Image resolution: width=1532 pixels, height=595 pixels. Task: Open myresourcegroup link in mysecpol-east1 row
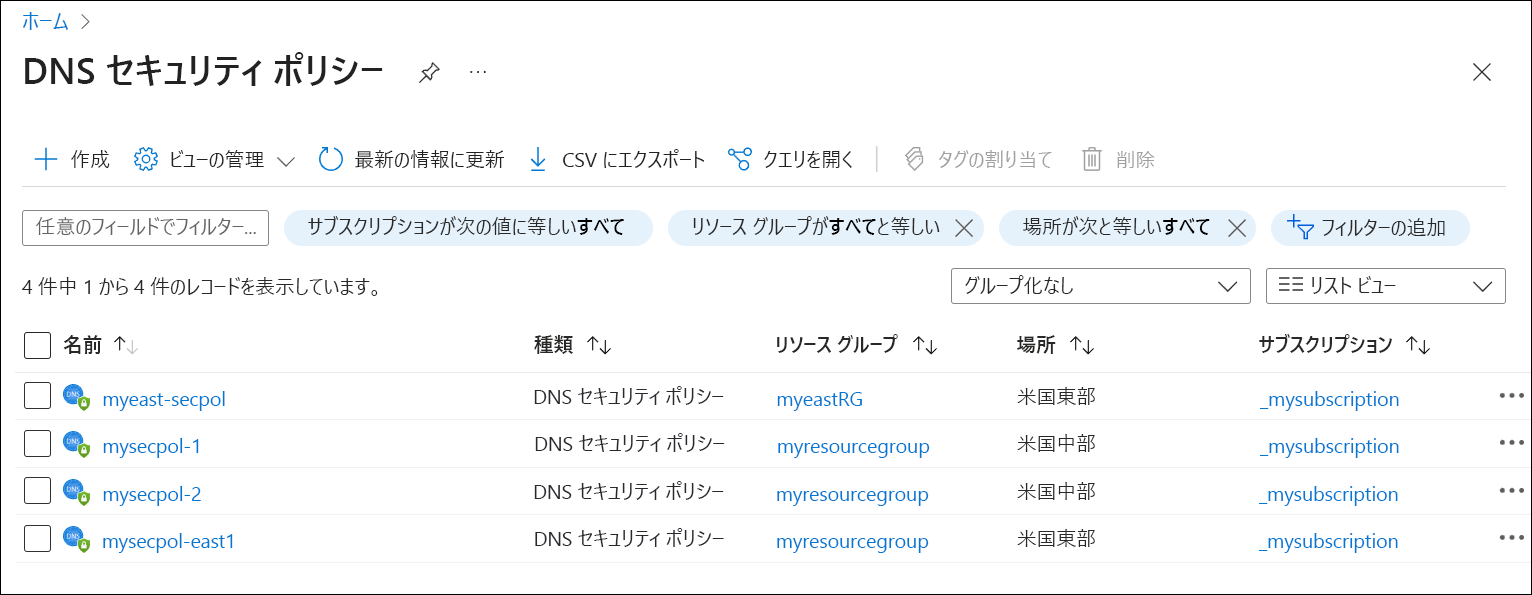[853, 541]
